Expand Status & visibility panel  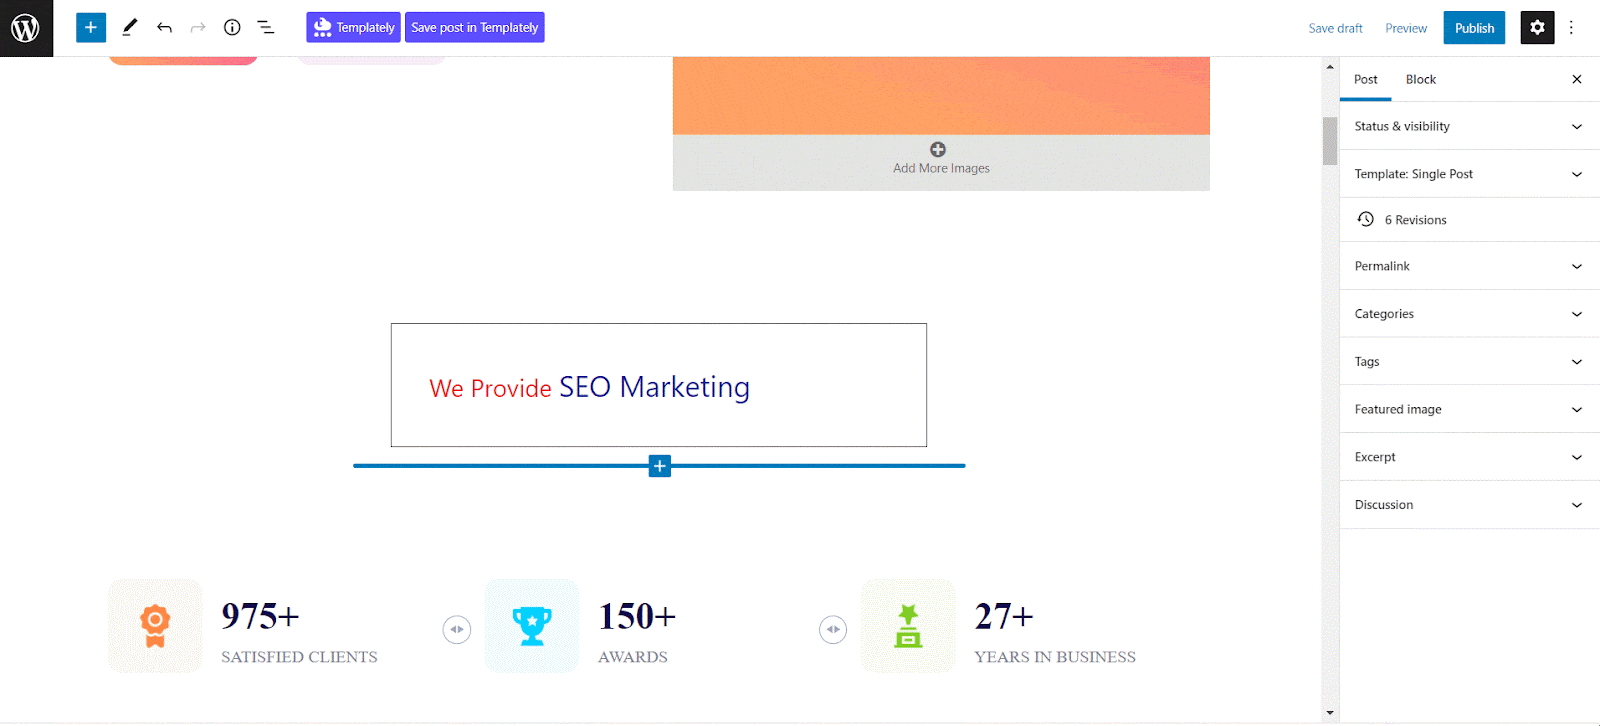click(x=1469, y=126)
